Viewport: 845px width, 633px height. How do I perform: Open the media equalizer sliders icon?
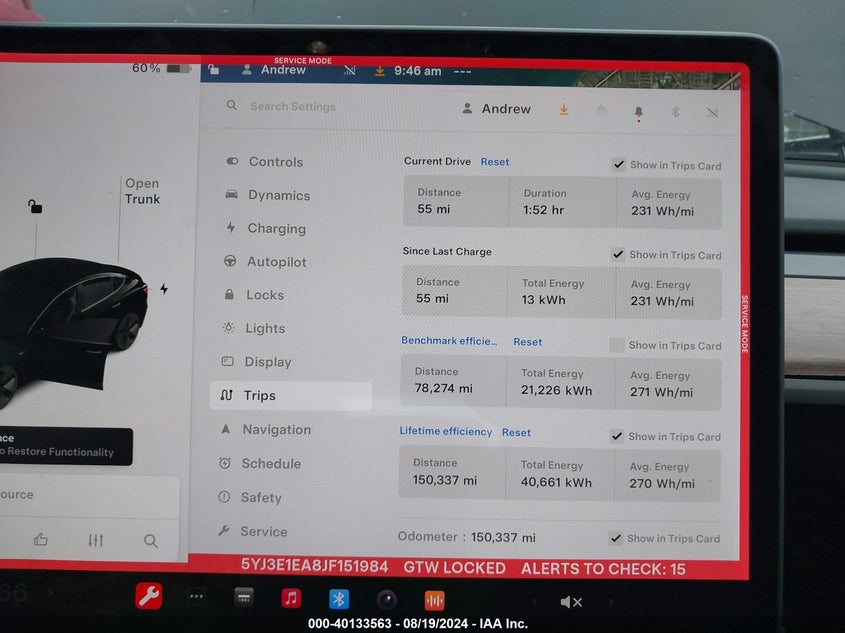click(96, 540)
